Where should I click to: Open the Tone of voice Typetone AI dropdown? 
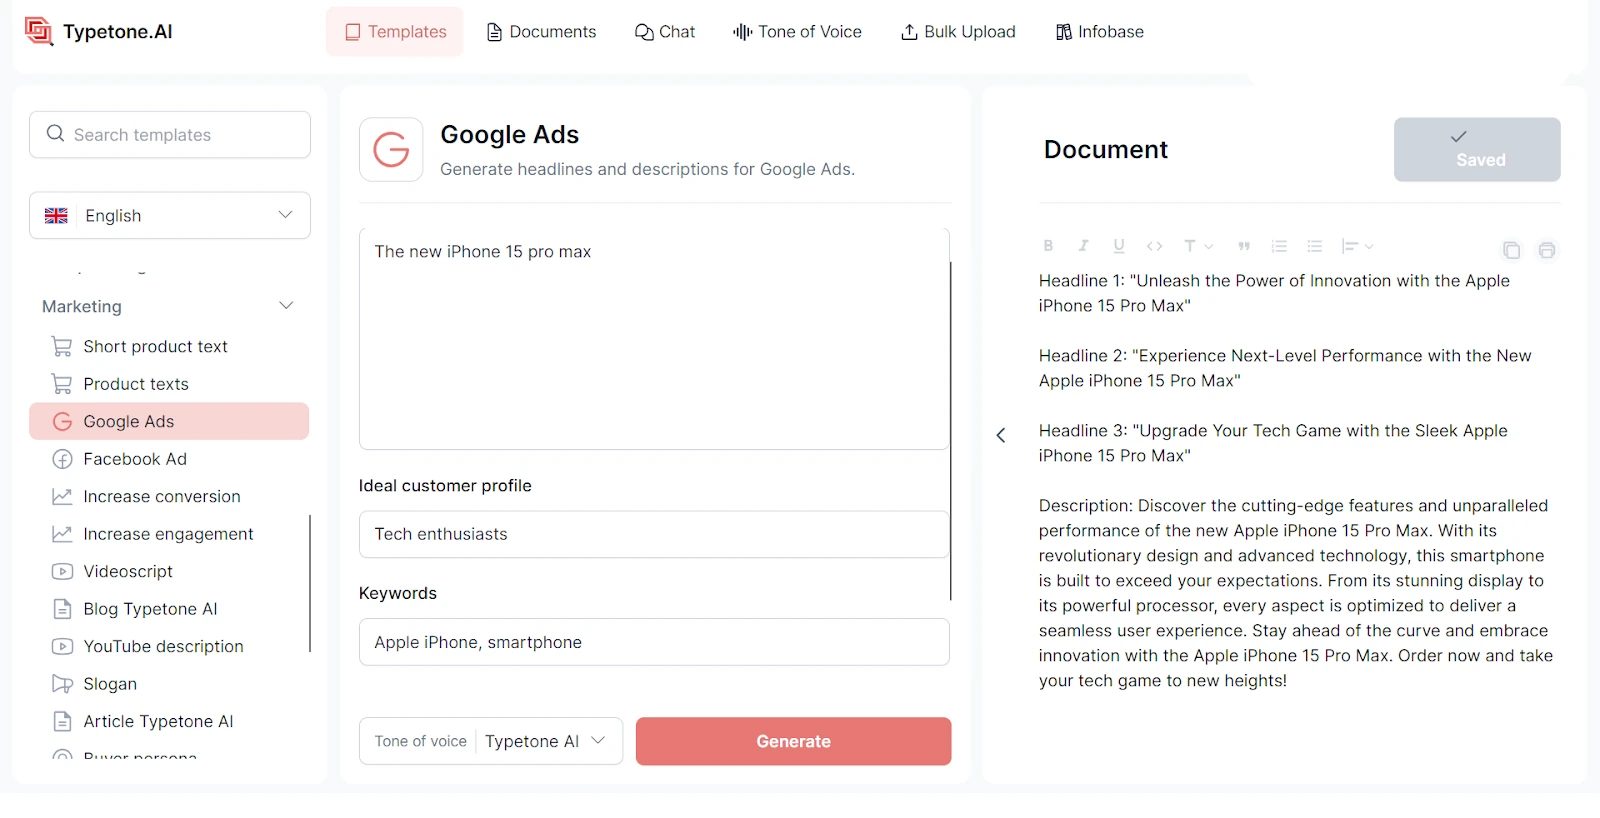(491, 741)
